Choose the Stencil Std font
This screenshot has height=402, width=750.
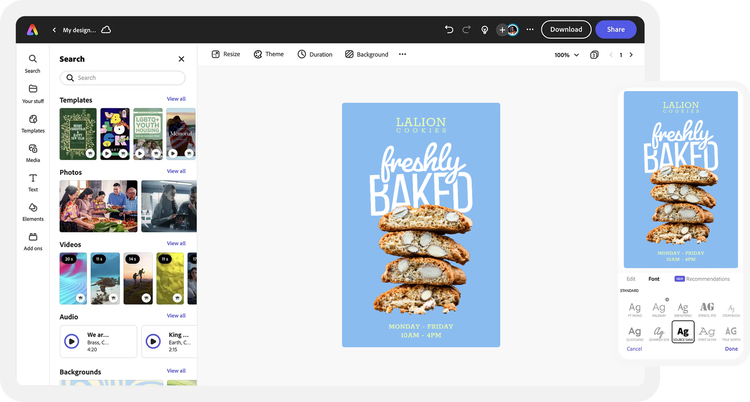(707, 309)
